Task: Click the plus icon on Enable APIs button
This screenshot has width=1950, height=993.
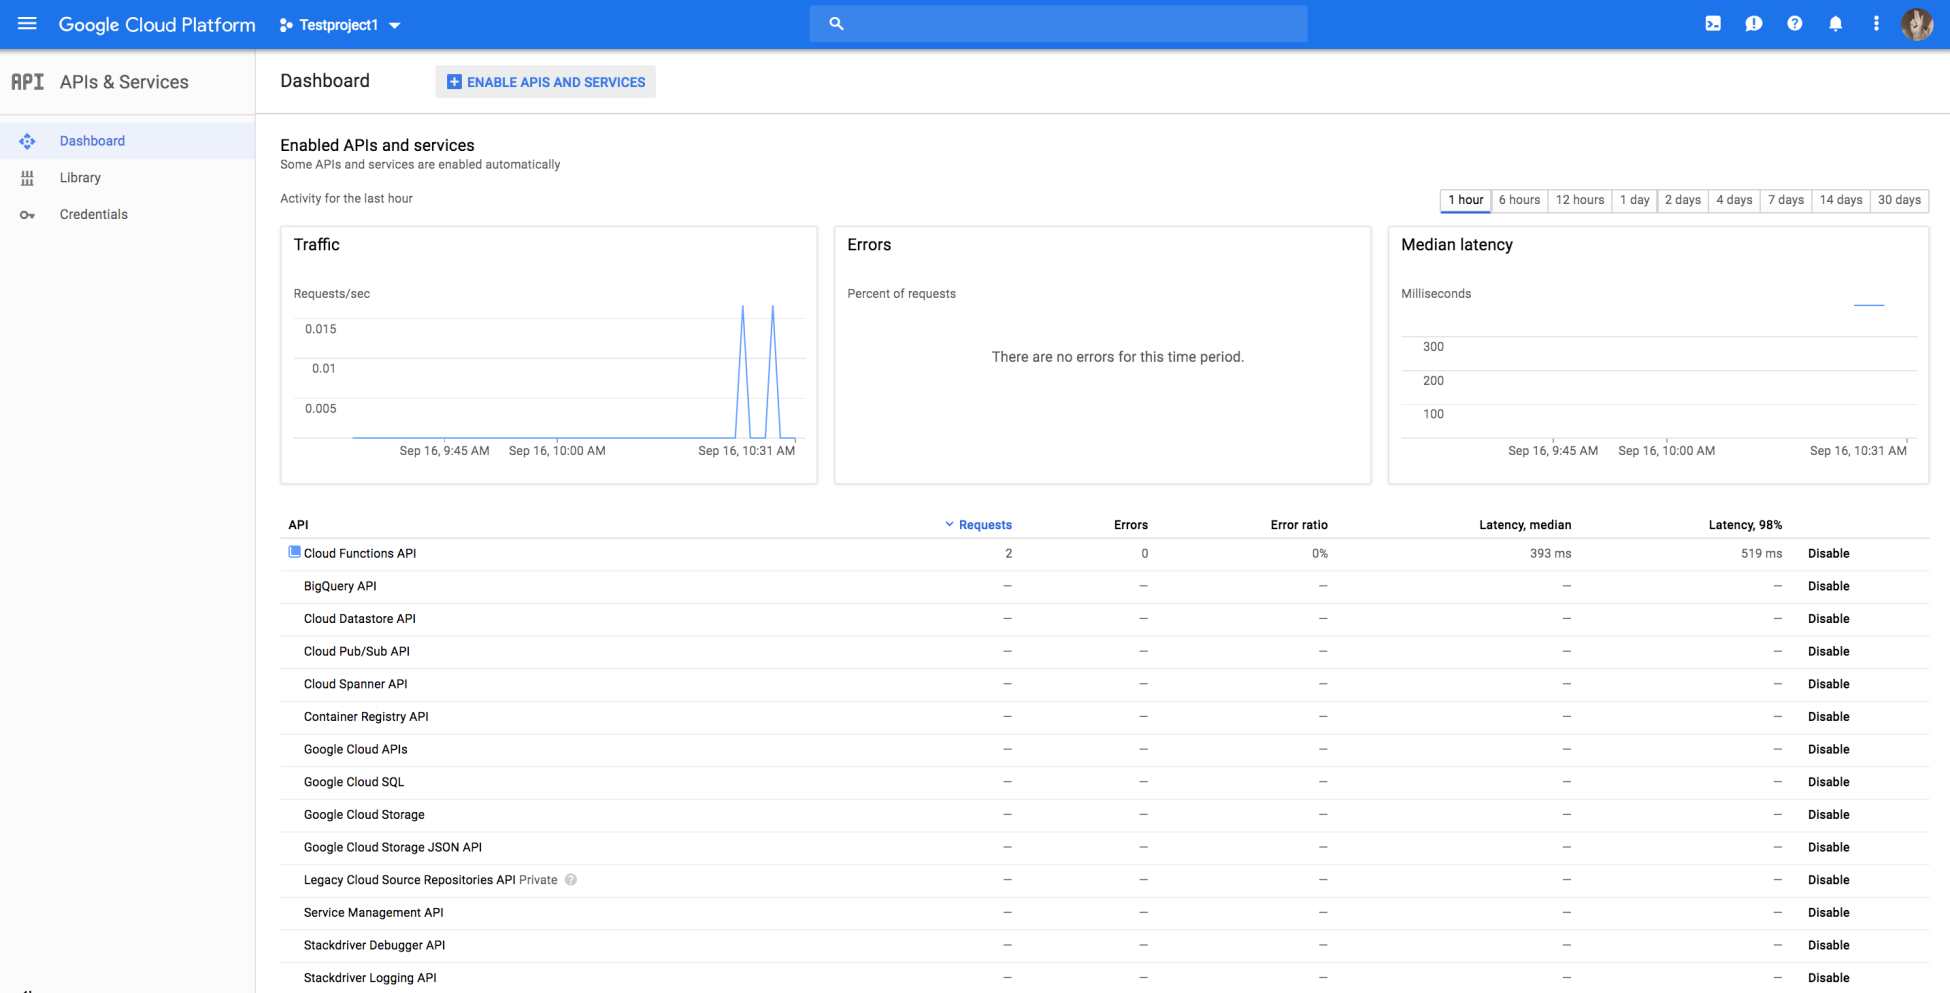Action: click(x=454, y=82)
